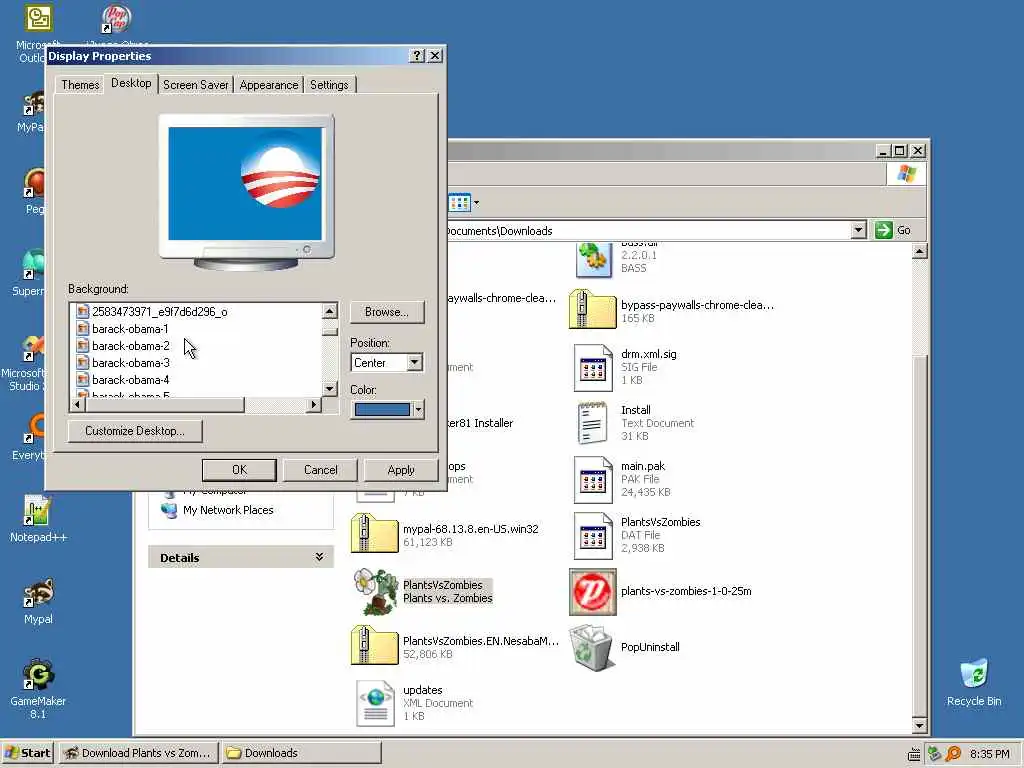The image size is (1024, 768).
Task: Click the Go arrow button in address bar
Action: coord(884,230)
